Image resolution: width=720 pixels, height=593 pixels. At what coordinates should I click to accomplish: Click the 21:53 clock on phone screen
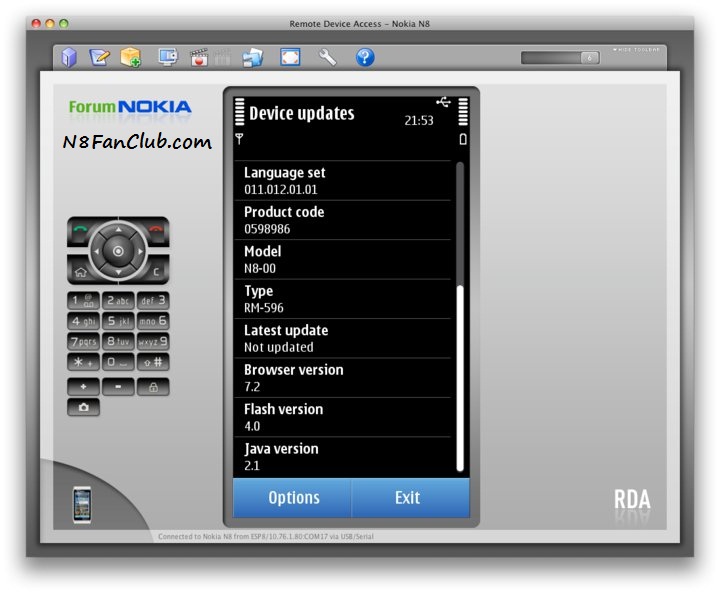pyautogui.click(x=419, y=121)
